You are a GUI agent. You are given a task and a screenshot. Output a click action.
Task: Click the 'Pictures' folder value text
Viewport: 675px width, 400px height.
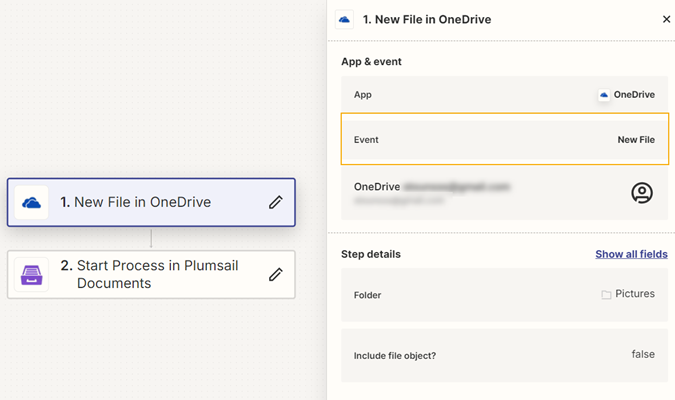coord(635,294)
